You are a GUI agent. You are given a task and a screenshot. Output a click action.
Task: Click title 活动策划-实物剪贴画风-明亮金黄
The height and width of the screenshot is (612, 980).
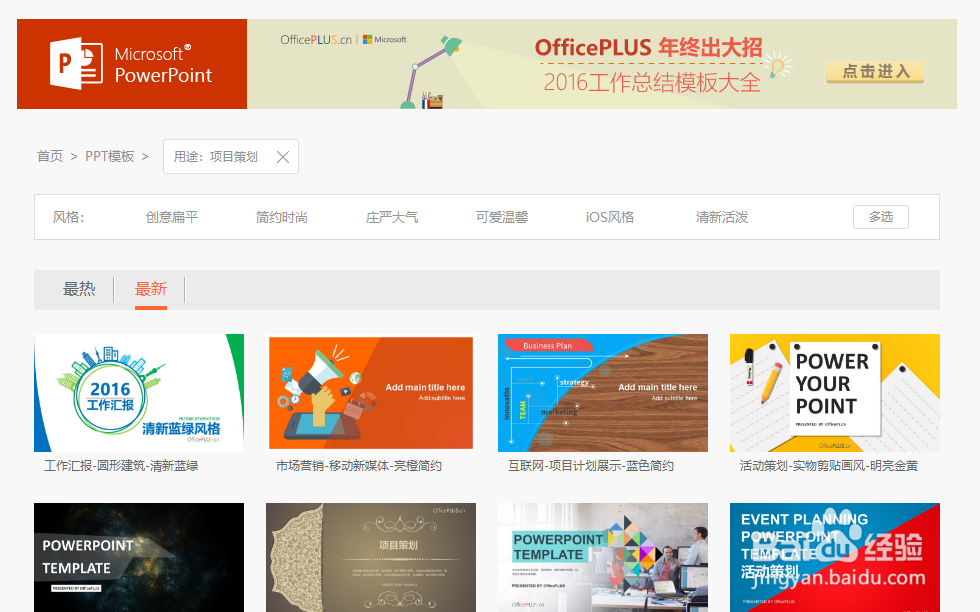click(829, 466)
